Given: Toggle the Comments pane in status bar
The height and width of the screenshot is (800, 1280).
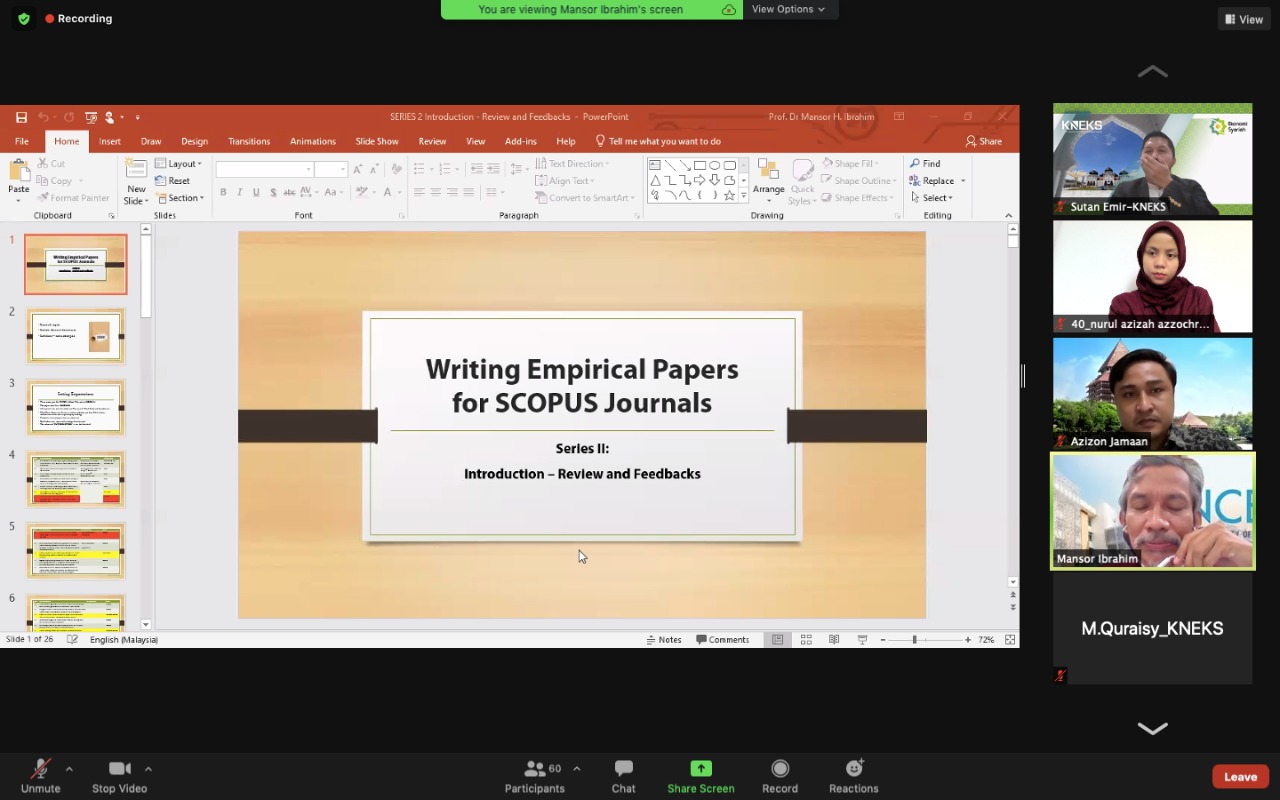Looking at the screenshot, I should (723, 640).
